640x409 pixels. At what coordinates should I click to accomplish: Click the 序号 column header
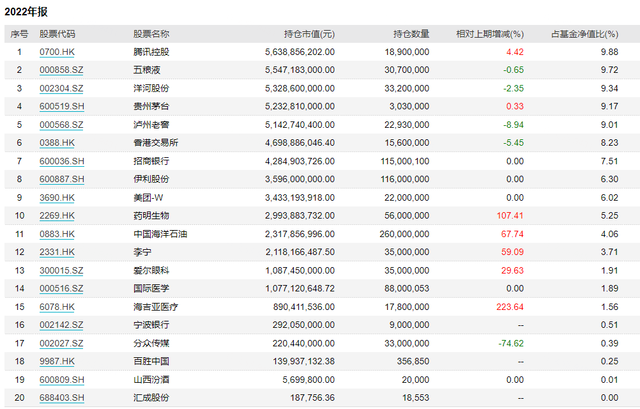point(19,34)
